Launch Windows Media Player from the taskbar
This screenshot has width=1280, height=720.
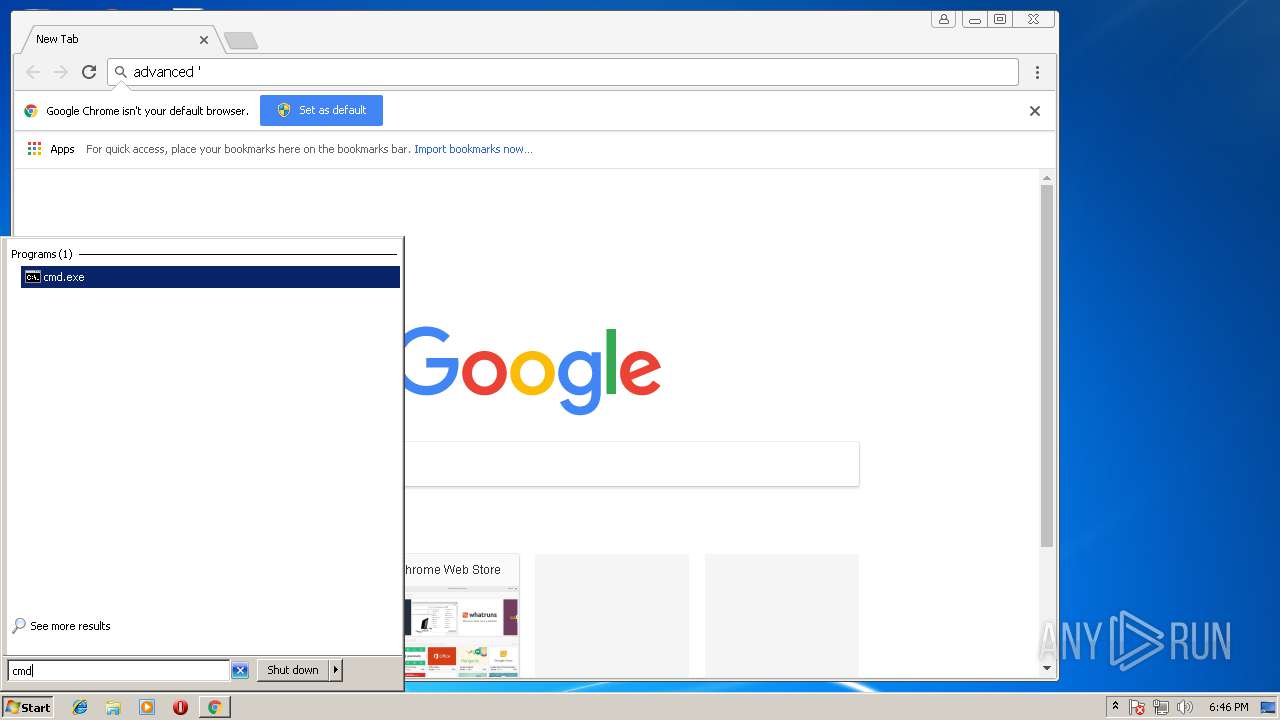147,707
